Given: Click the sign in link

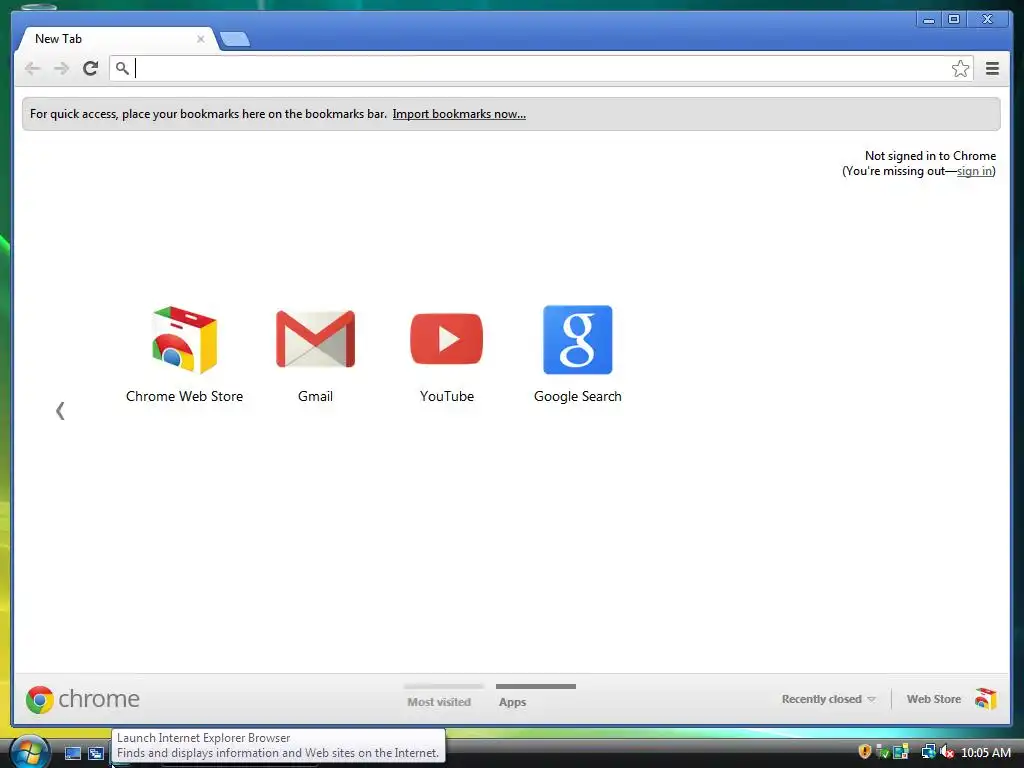Looking at the screenshot, I should click(974, 171).
